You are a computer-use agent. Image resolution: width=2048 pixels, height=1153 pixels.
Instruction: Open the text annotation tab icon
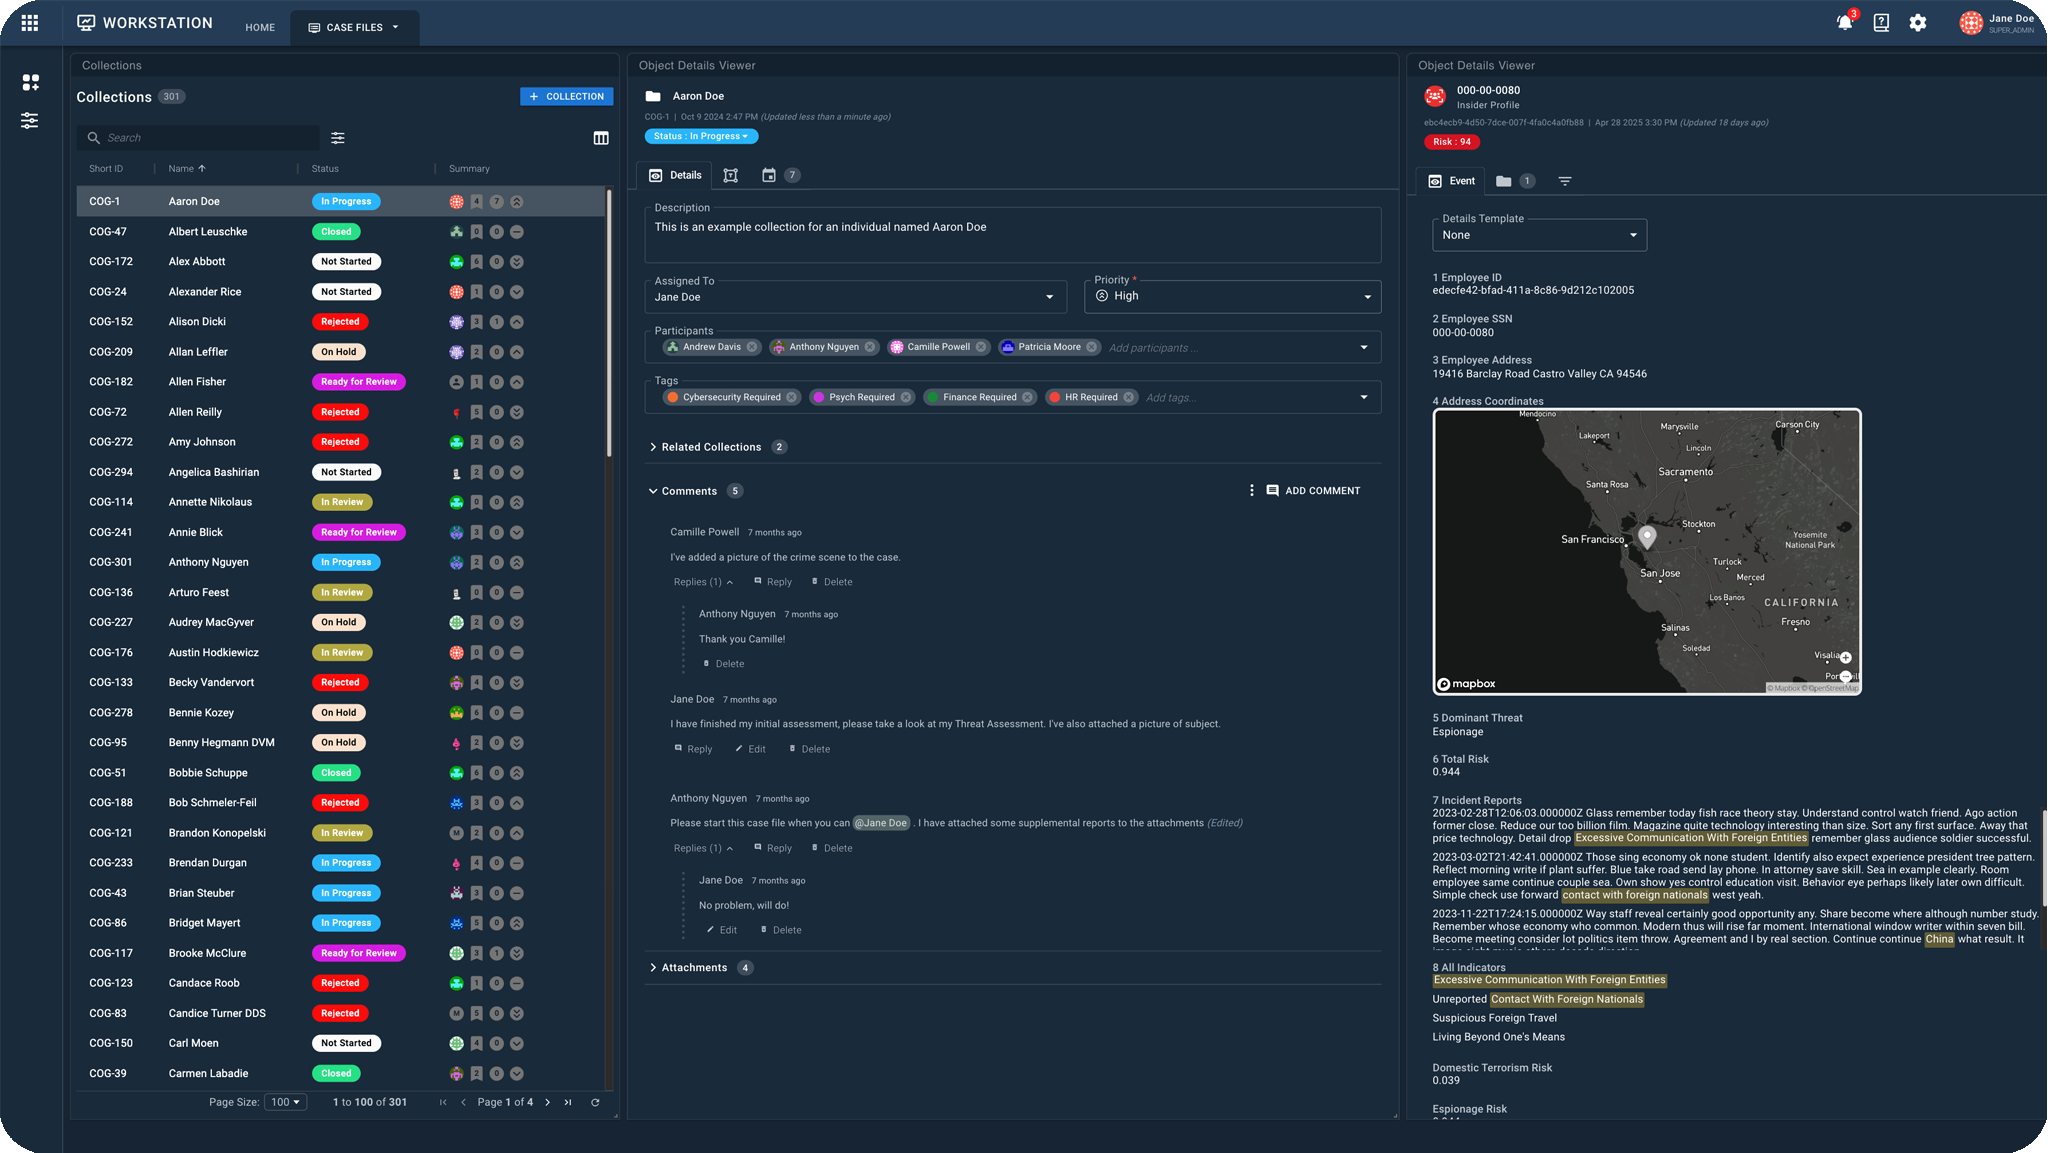tap(731, 175)
